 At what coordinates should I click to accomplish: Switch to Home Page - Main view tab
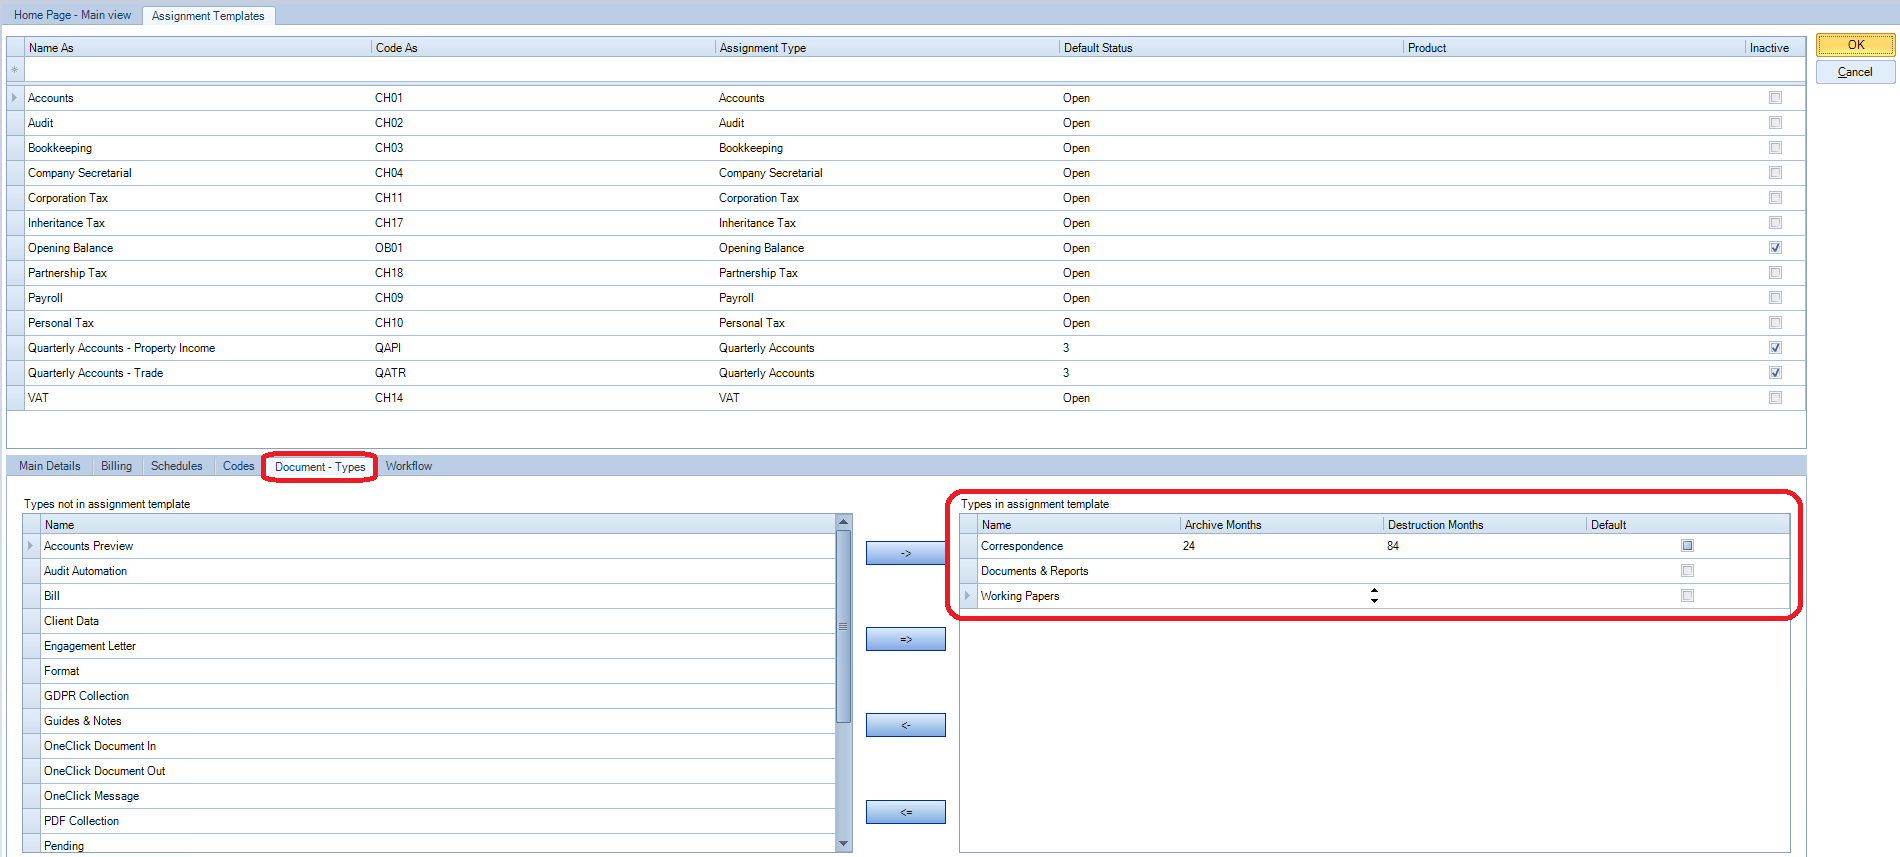(x=72, y=15)
